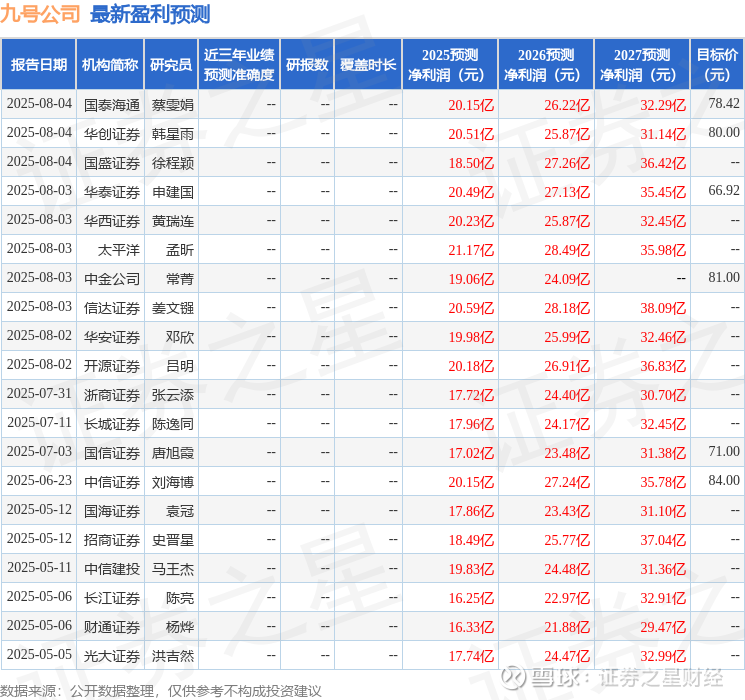Click the 浙商证券 institution cell
This screenshot has height=700, width=745.
(112, 395)
